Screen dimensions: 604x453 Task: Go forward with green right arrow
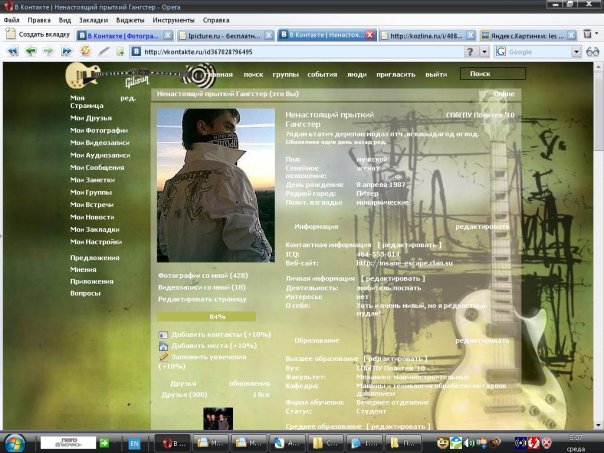[x=48, y=51]
